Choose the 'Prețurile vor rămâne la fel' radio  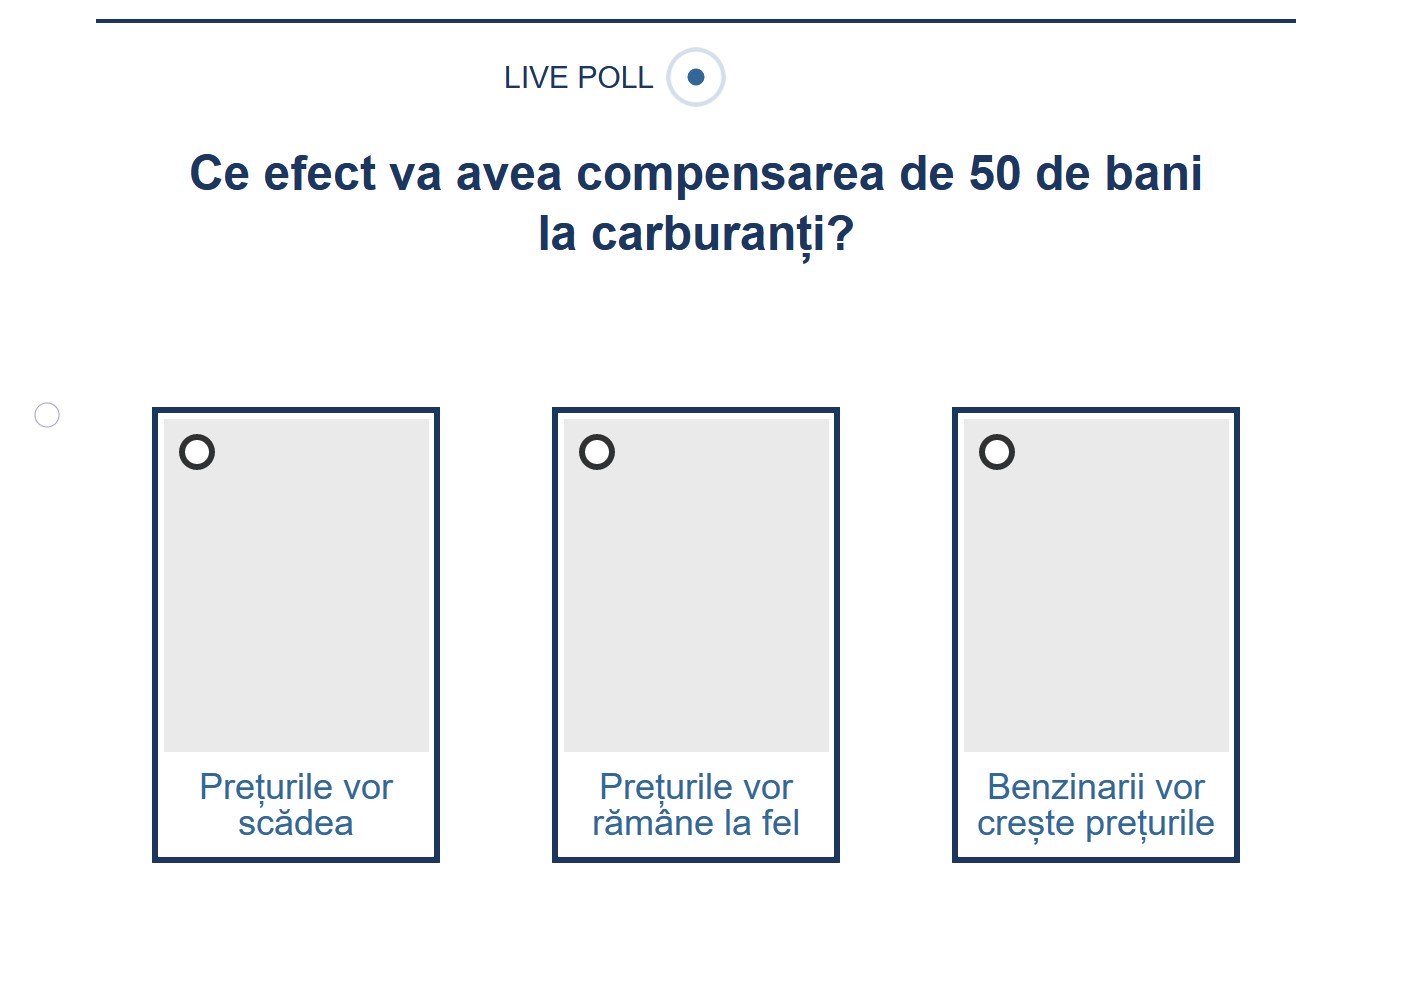[x=597, y=452]
